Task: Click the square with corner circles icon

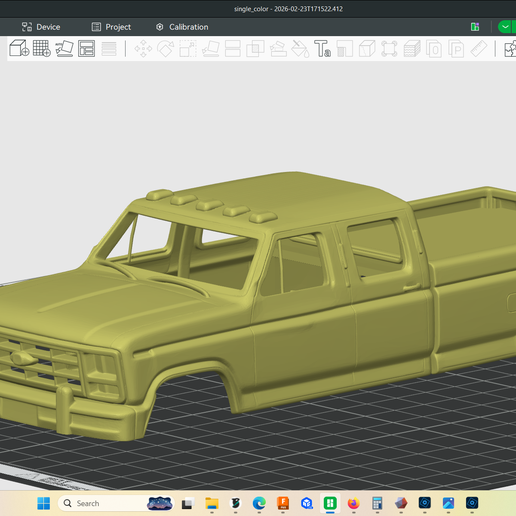Action: [x=389, y=49]
